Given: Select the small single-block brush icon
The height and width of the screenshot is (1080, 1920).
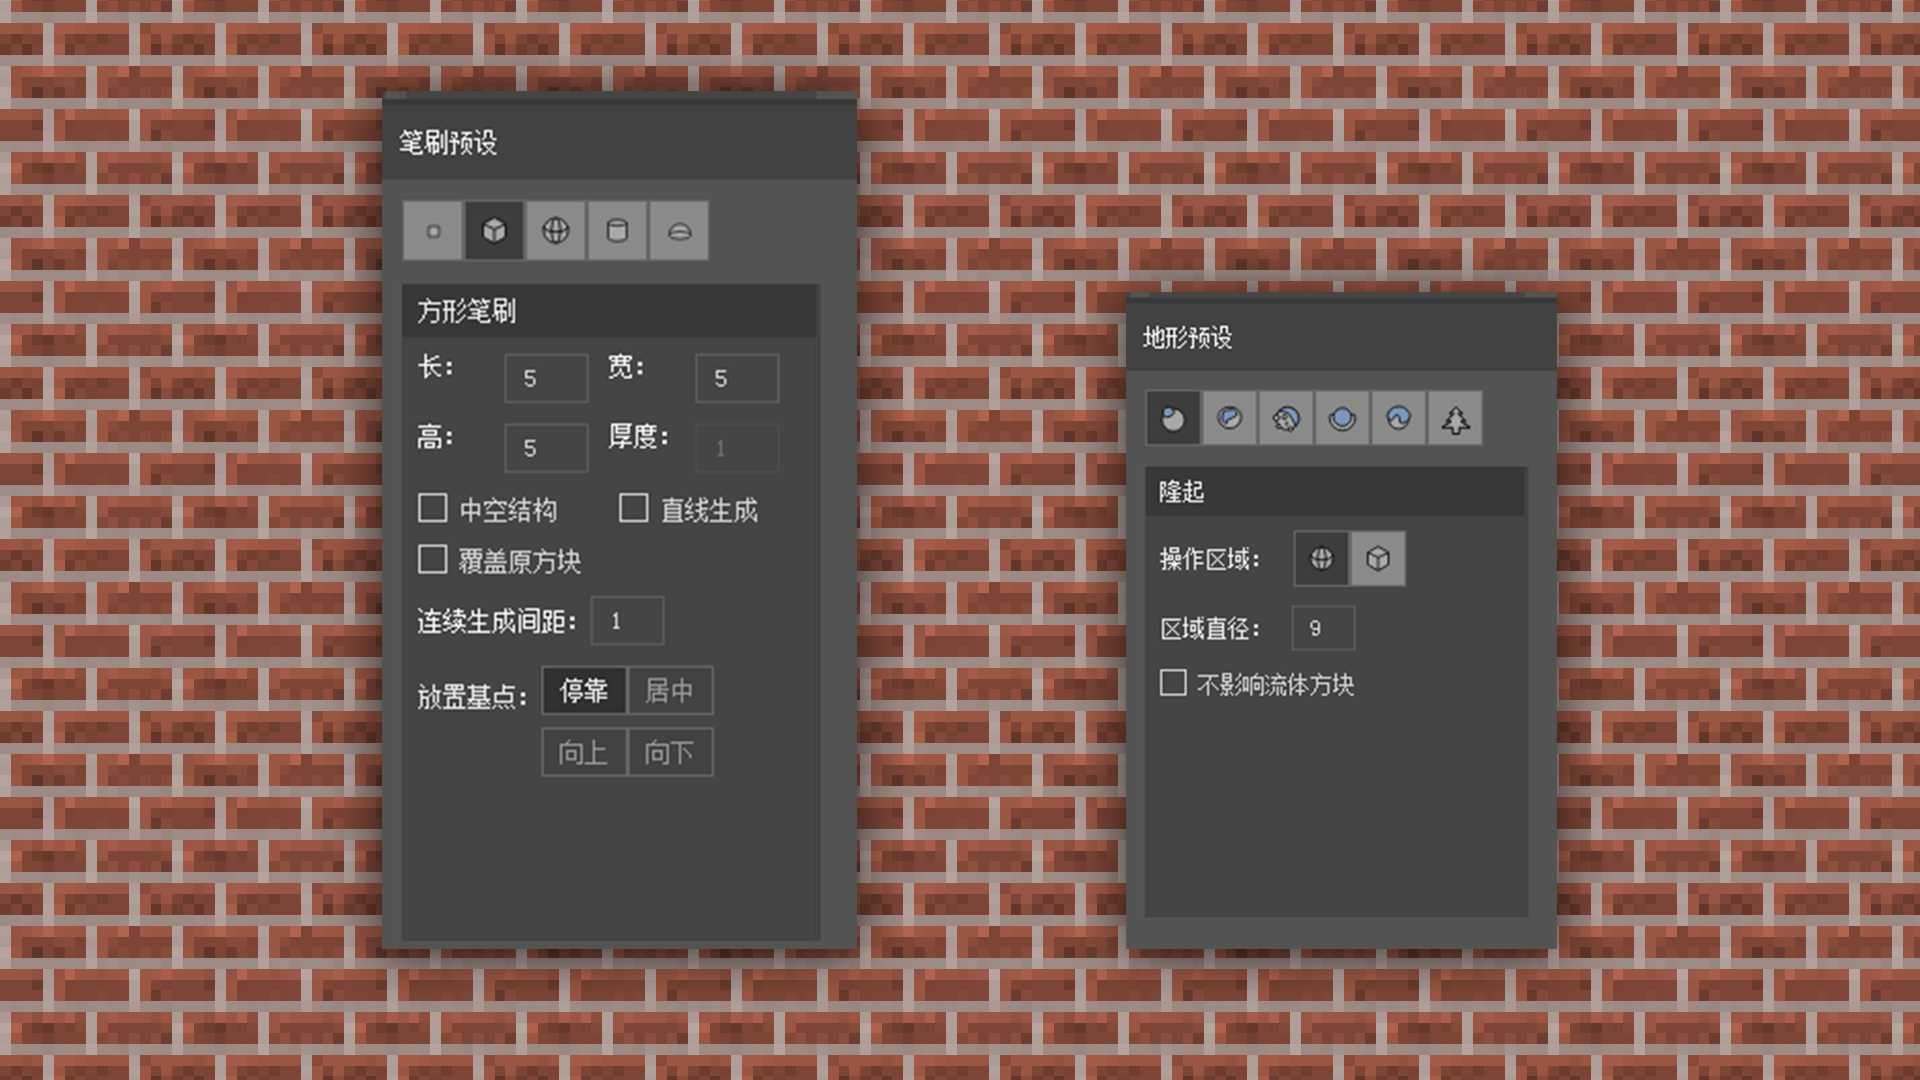Looking at the screenshot, I should (433, 231).
